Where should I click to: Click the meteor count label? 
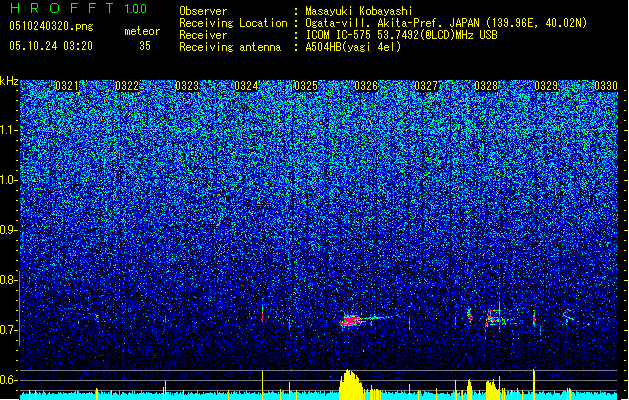[142, 31]
